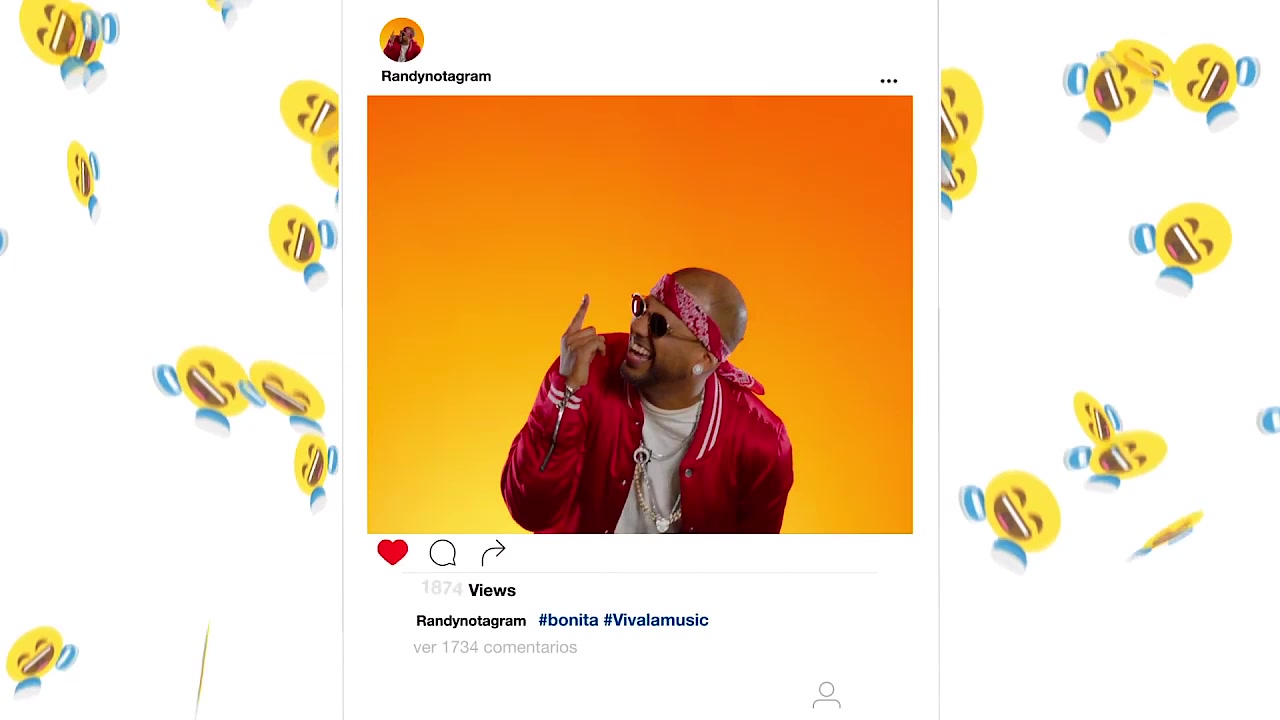Open profile via person silhouette icon
Screen dimensions: 1280x720
827,695
